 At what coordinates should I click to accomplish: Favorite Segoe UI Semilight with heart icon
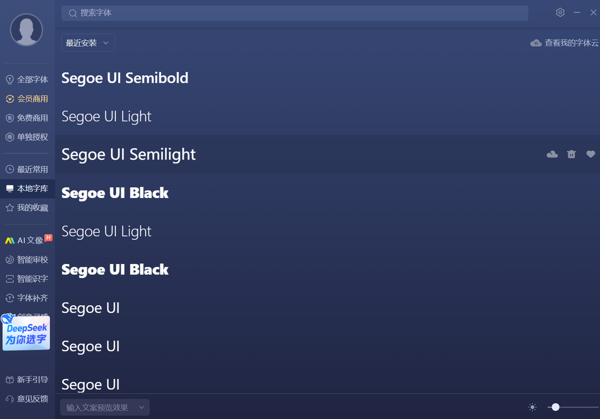point(590,155)
